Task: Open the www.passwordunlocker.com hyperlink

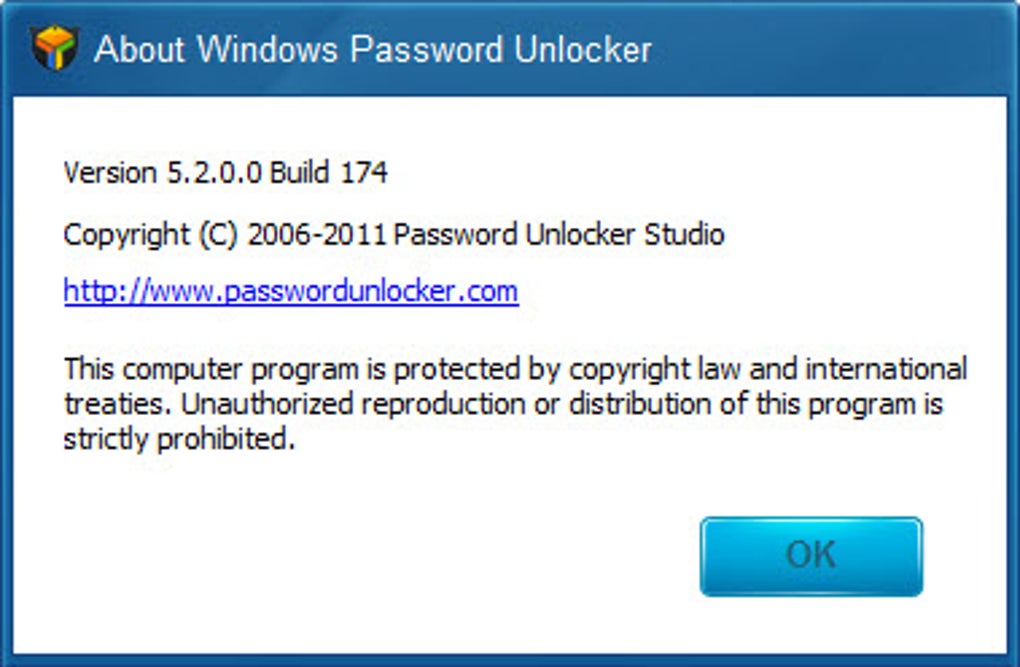Action: coord(290,291)
